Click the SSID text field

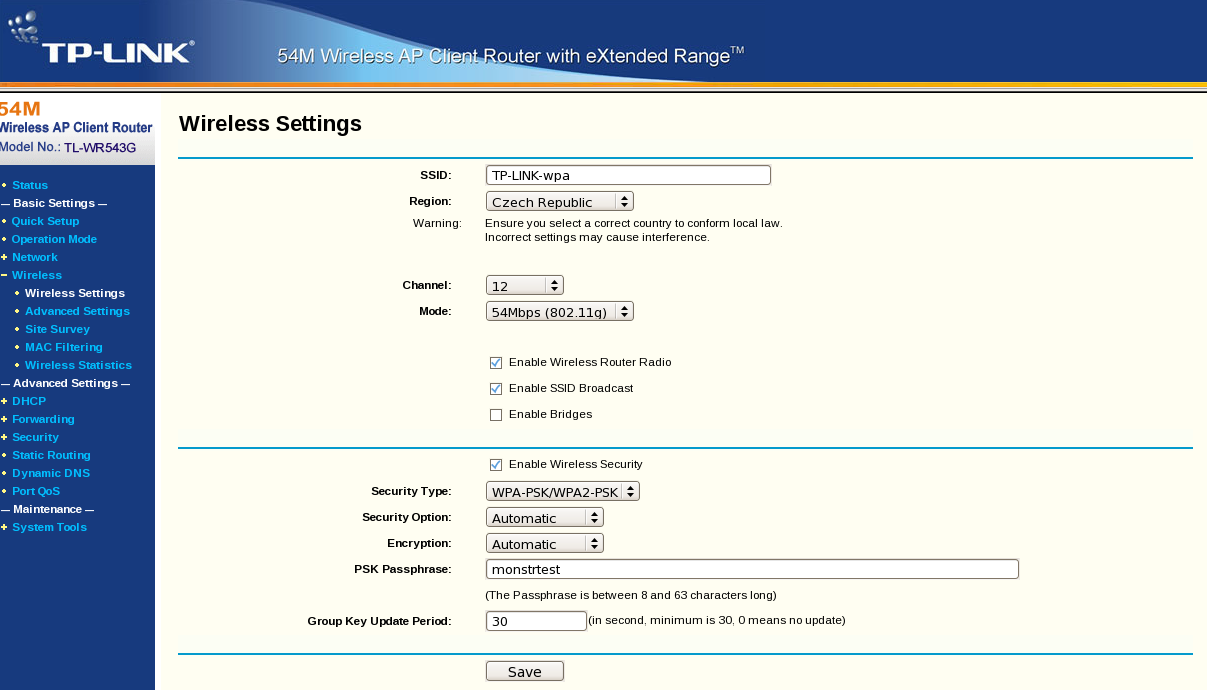coord(628,175)
